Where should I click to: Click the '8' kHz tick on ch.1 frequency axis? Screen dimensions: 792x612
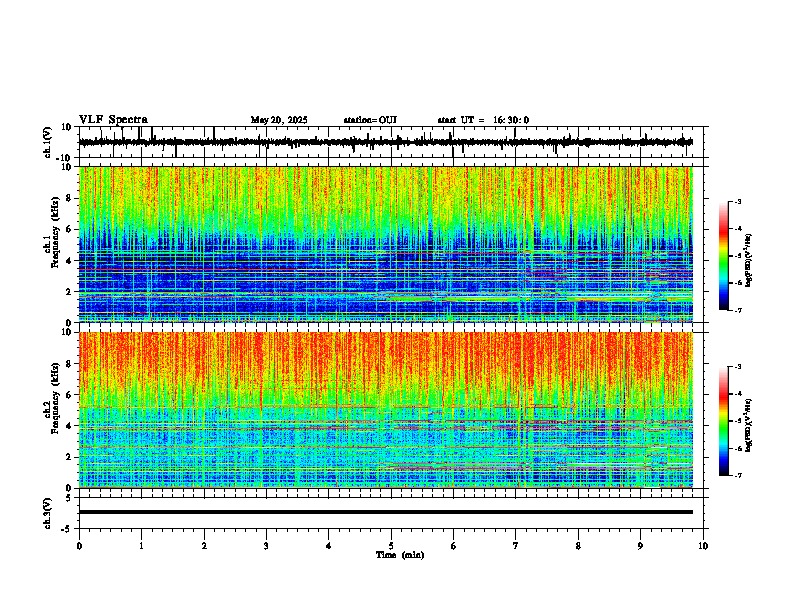pyautogui.click(x=69, y=198)
